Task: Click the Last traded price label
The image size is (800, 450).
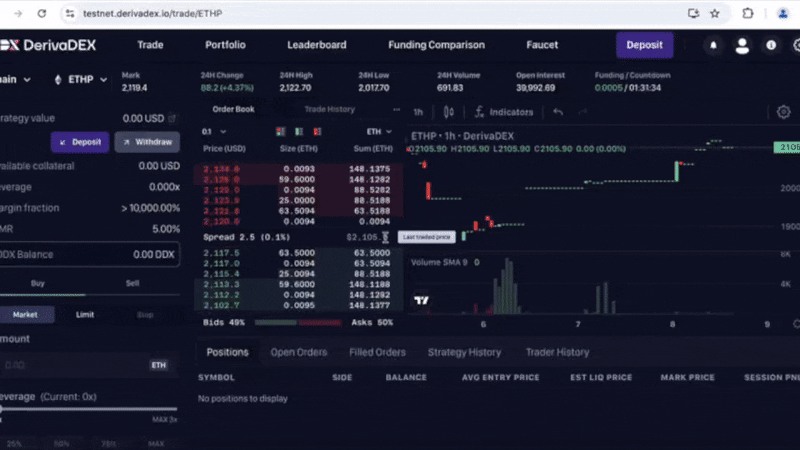Action: pyautogui.click(x=427, y=237)
